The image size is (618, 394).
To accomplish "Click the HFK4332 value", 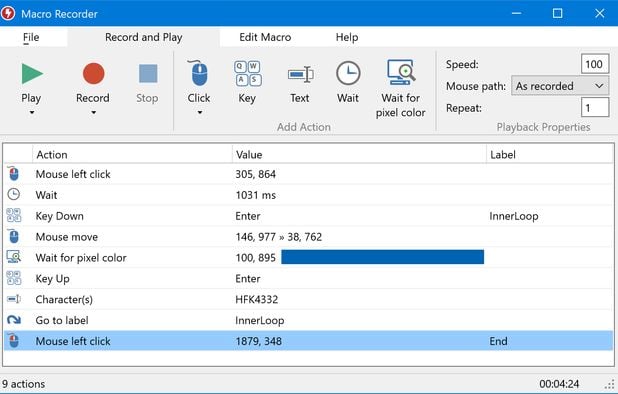I will tap(257, 299).
